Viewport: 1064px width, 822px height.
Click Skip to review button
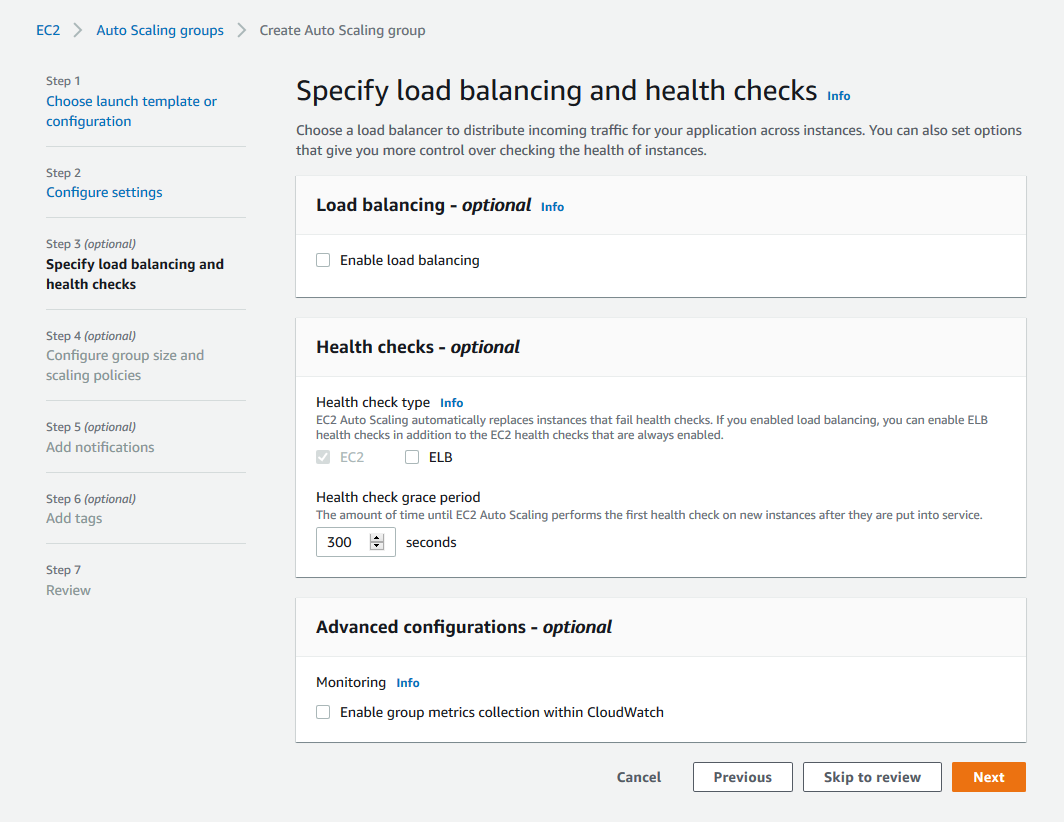click(x=872, y=777)
